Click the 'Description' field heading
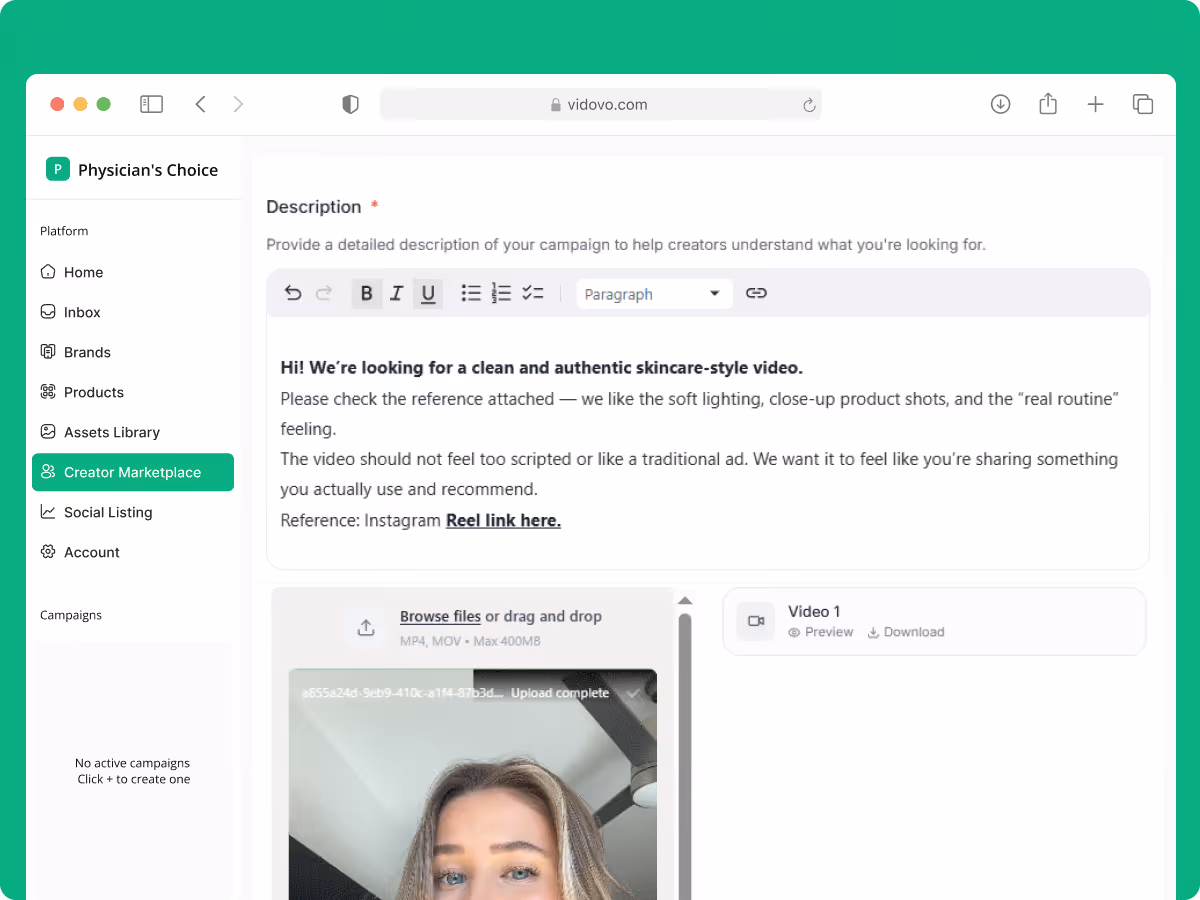1200x900 pixels. pos(314,207)
